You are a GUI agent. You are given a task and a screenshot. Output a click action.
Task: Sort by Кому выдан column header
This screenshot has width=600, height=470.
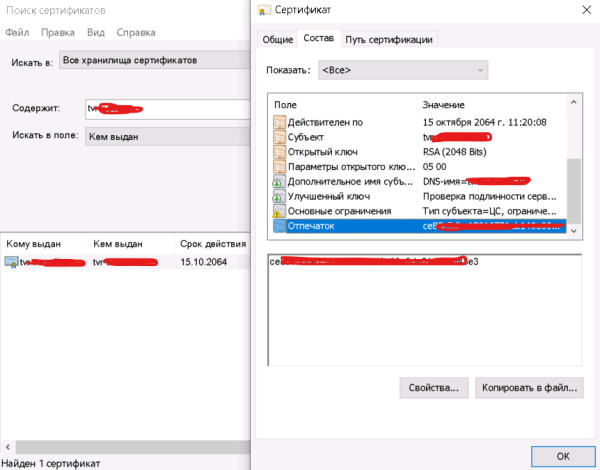pos(44,244)
